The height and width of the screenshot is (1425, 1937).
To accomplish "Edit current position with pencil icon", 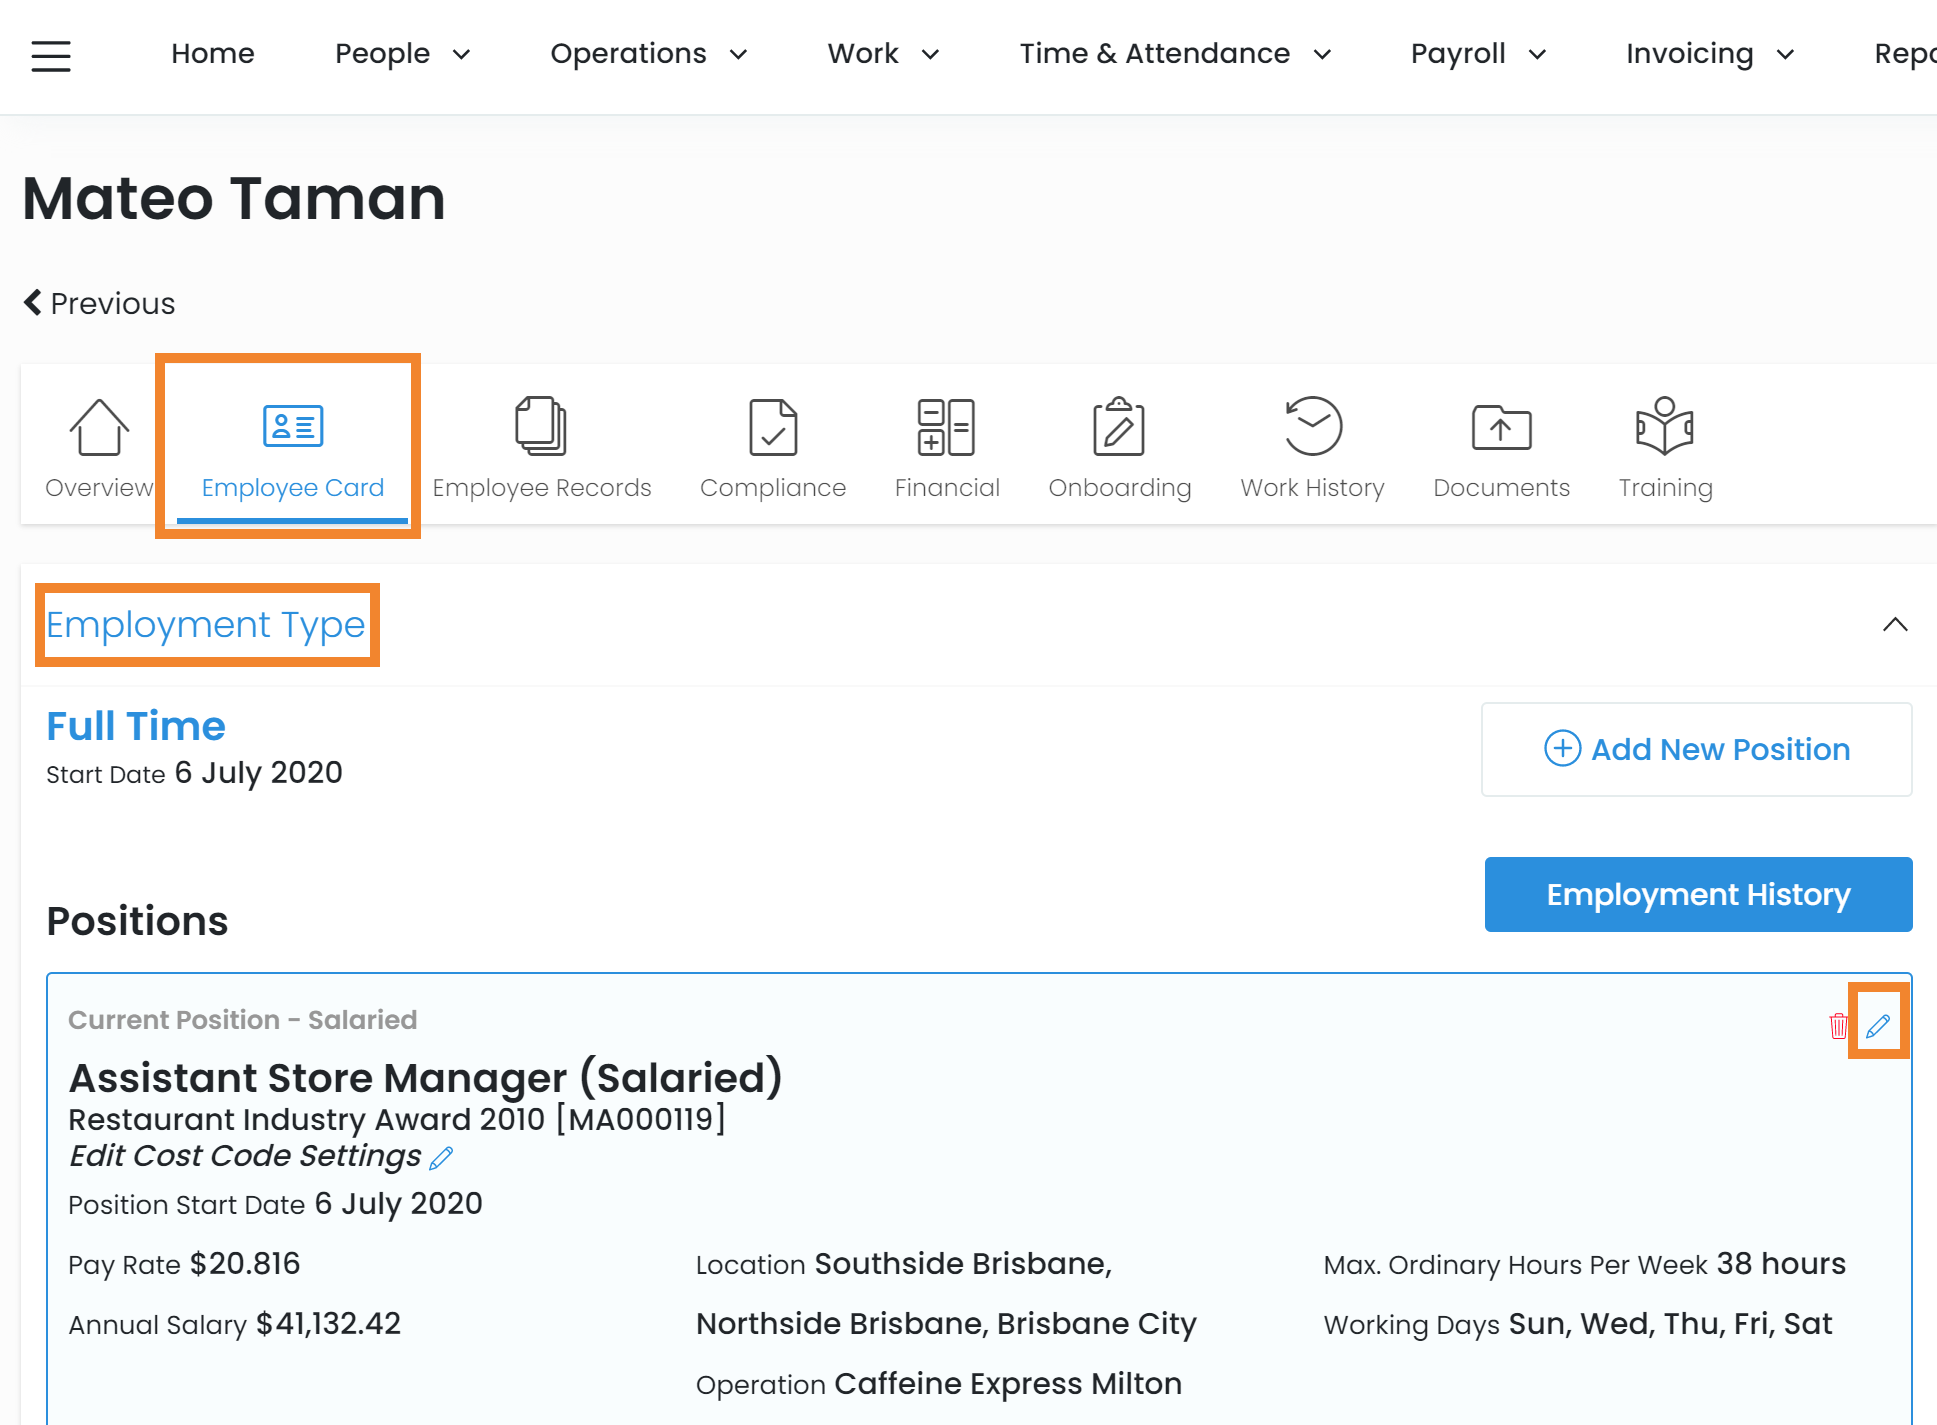I will coord(1878,1025).
